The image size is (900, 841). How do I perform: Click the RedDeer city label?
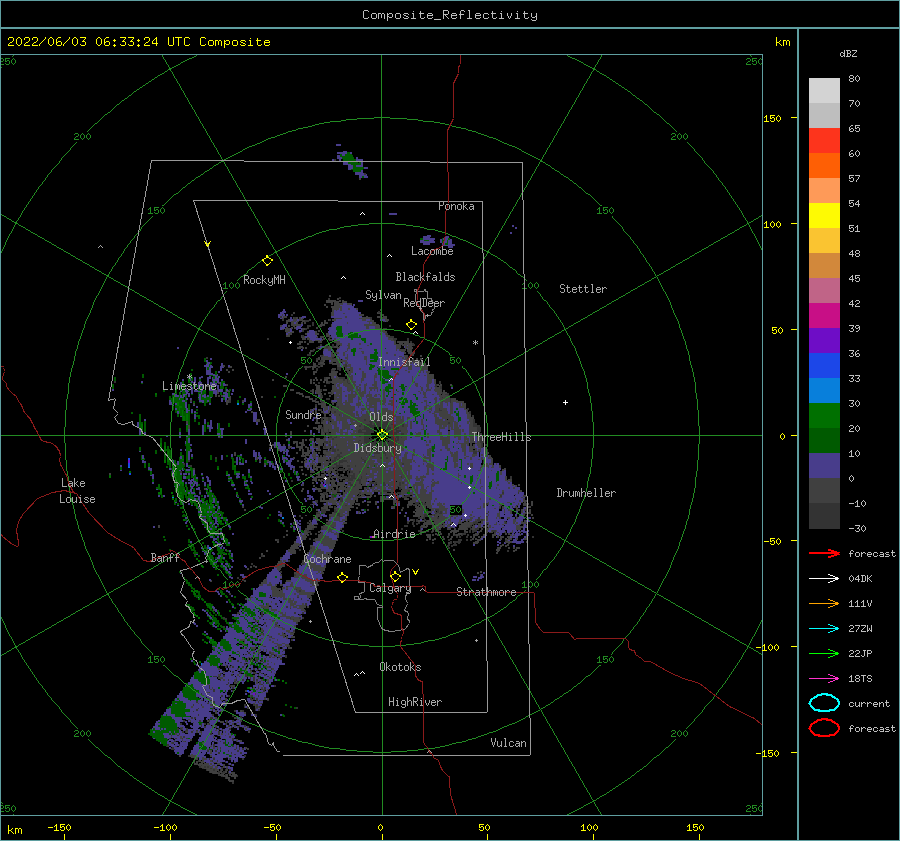click(x=424, y=303)
